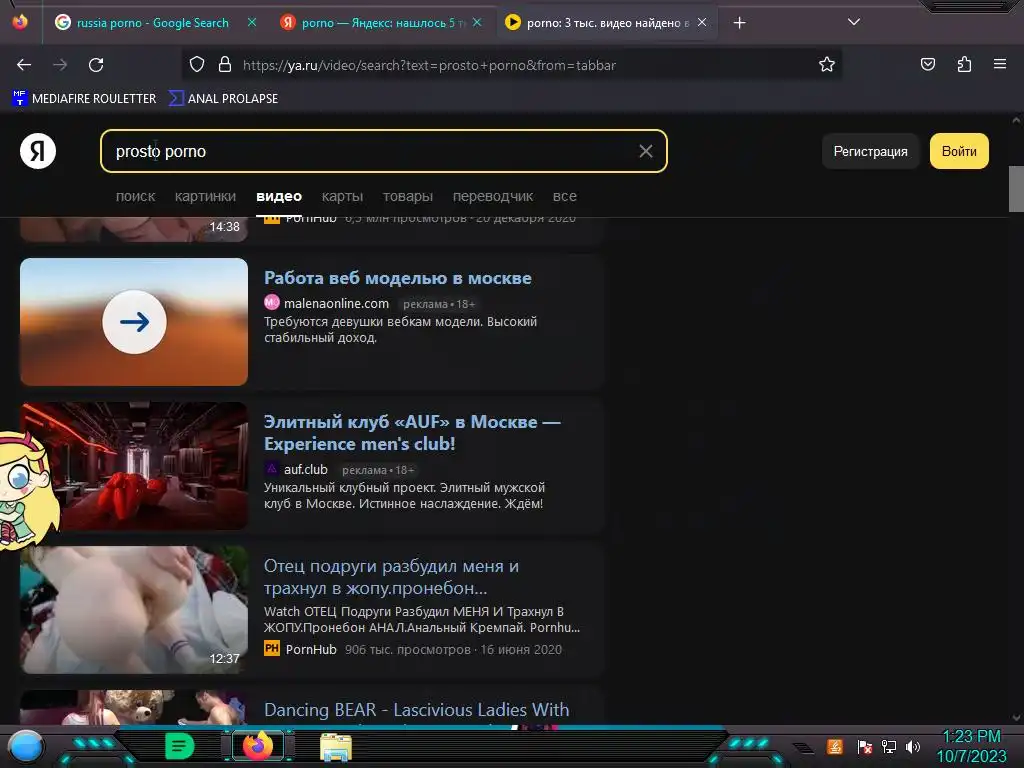Viewport: 1024px width, 768px height.
Task: Go forward one page
Action: pyautogui.click(x=60, y=65)
